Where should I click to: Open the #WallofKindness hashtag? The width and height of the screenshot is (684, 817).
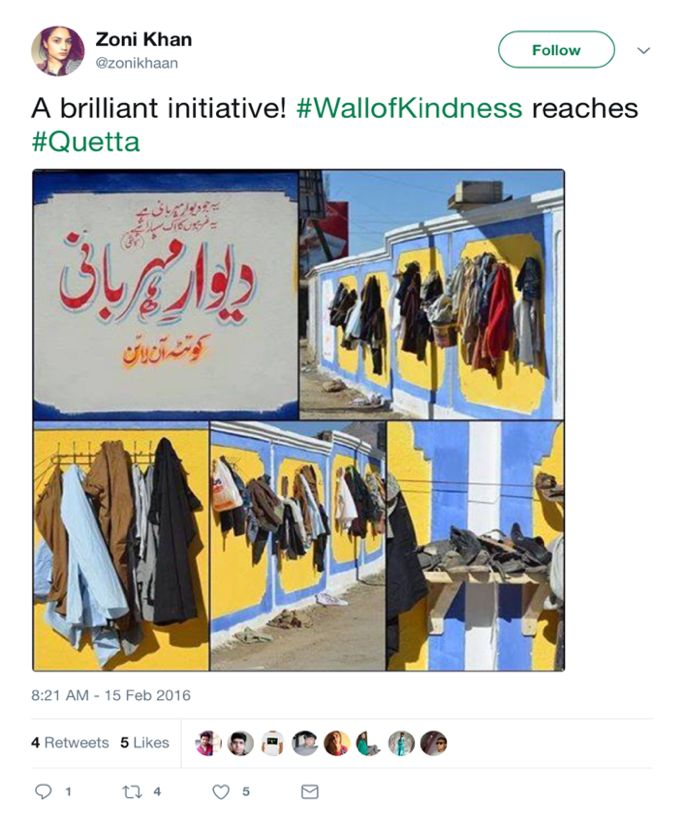[409, 108]
